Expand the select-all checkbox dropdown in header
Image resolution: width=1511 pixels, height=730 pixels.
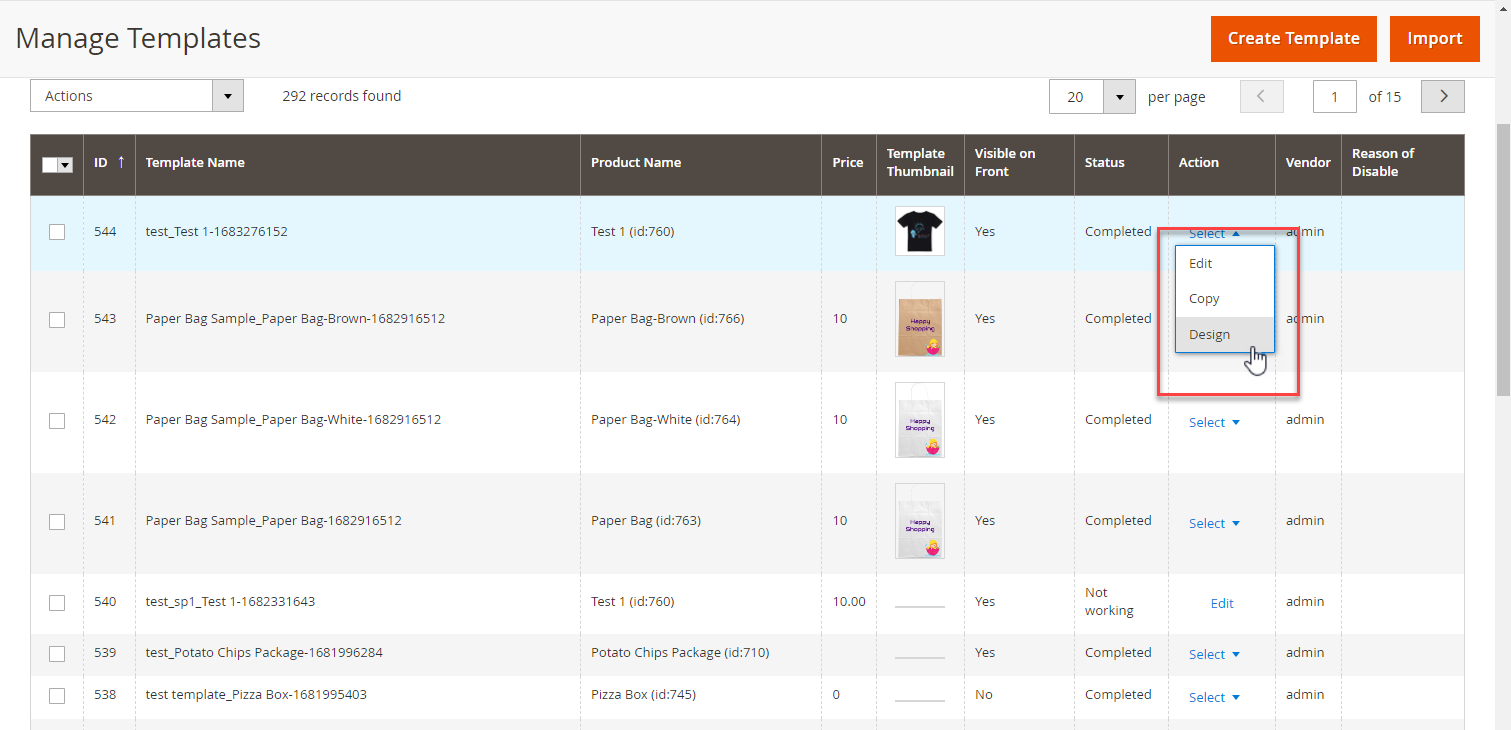click(66, 165)
